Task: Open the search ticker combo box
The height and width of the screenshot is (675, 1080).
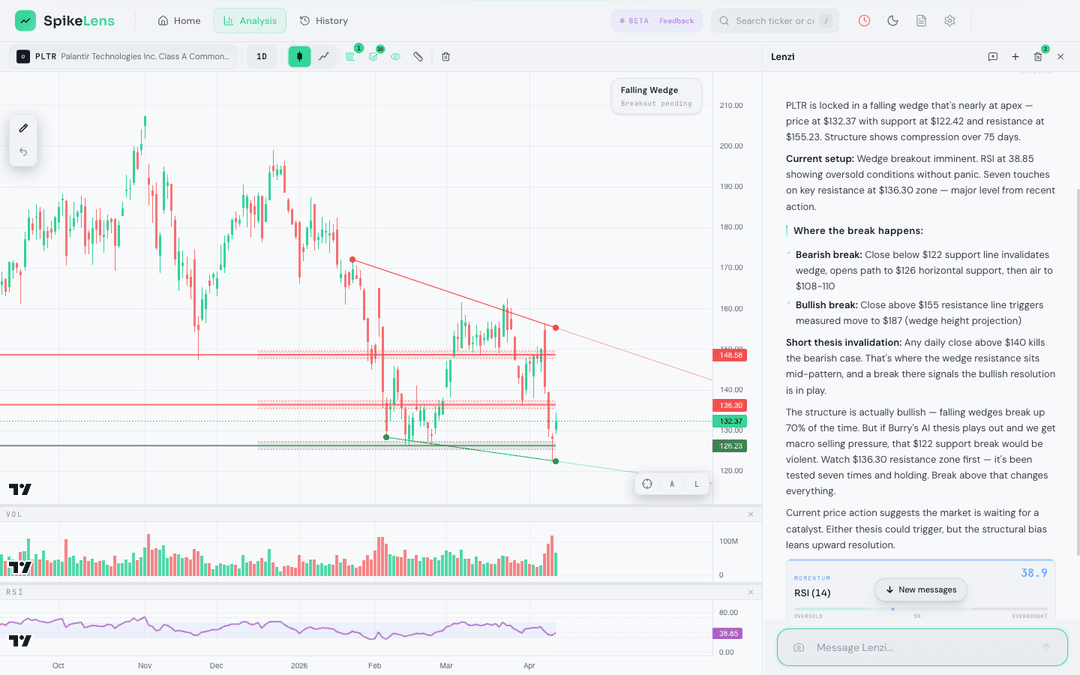Action: 775,20
